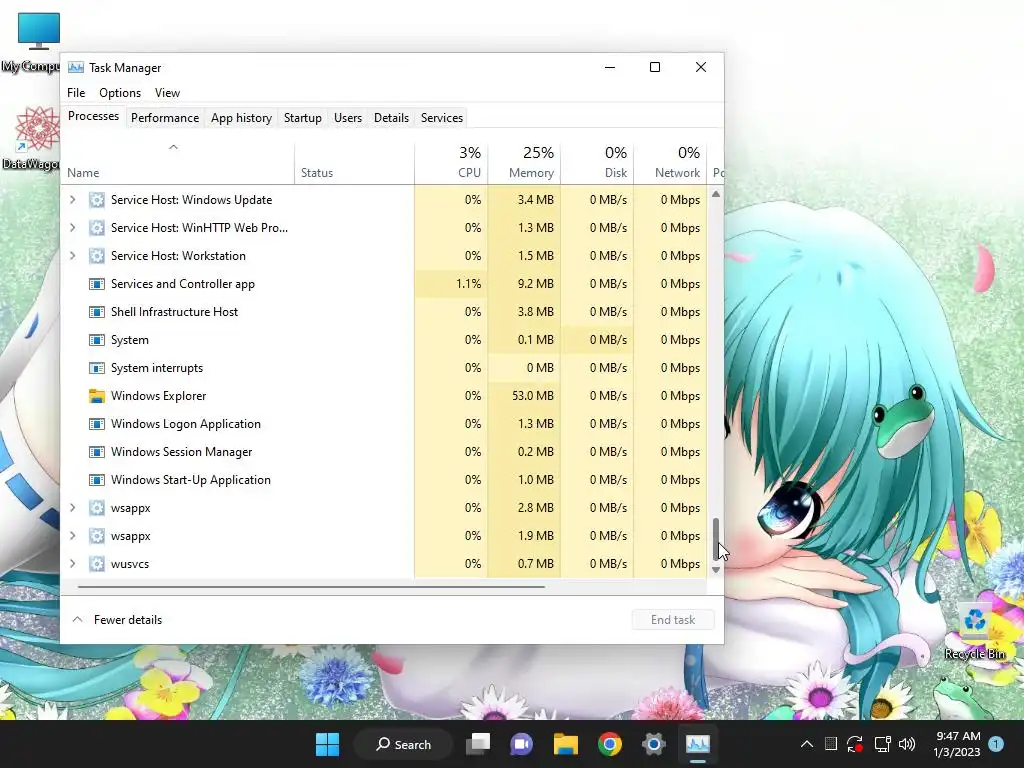
Task: Expand the wsappx row using 1.9 MB
Action: pos(72,536)
